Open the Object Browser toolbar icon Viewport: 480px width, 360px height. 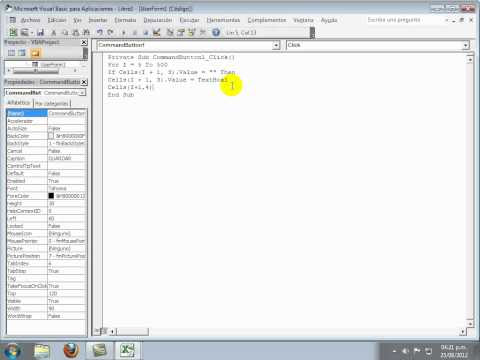[192, 32]
